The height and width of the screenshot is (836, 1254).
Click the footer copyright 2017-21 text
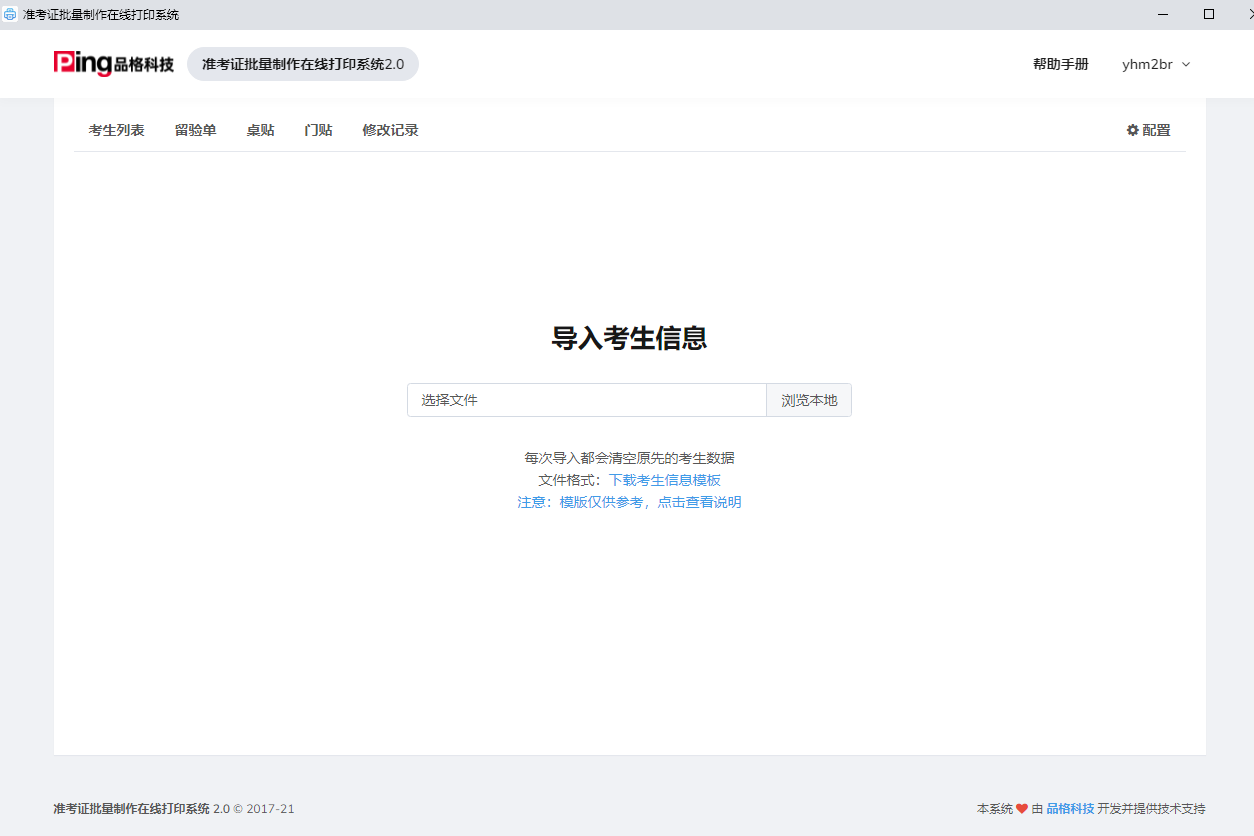[264, 808]
